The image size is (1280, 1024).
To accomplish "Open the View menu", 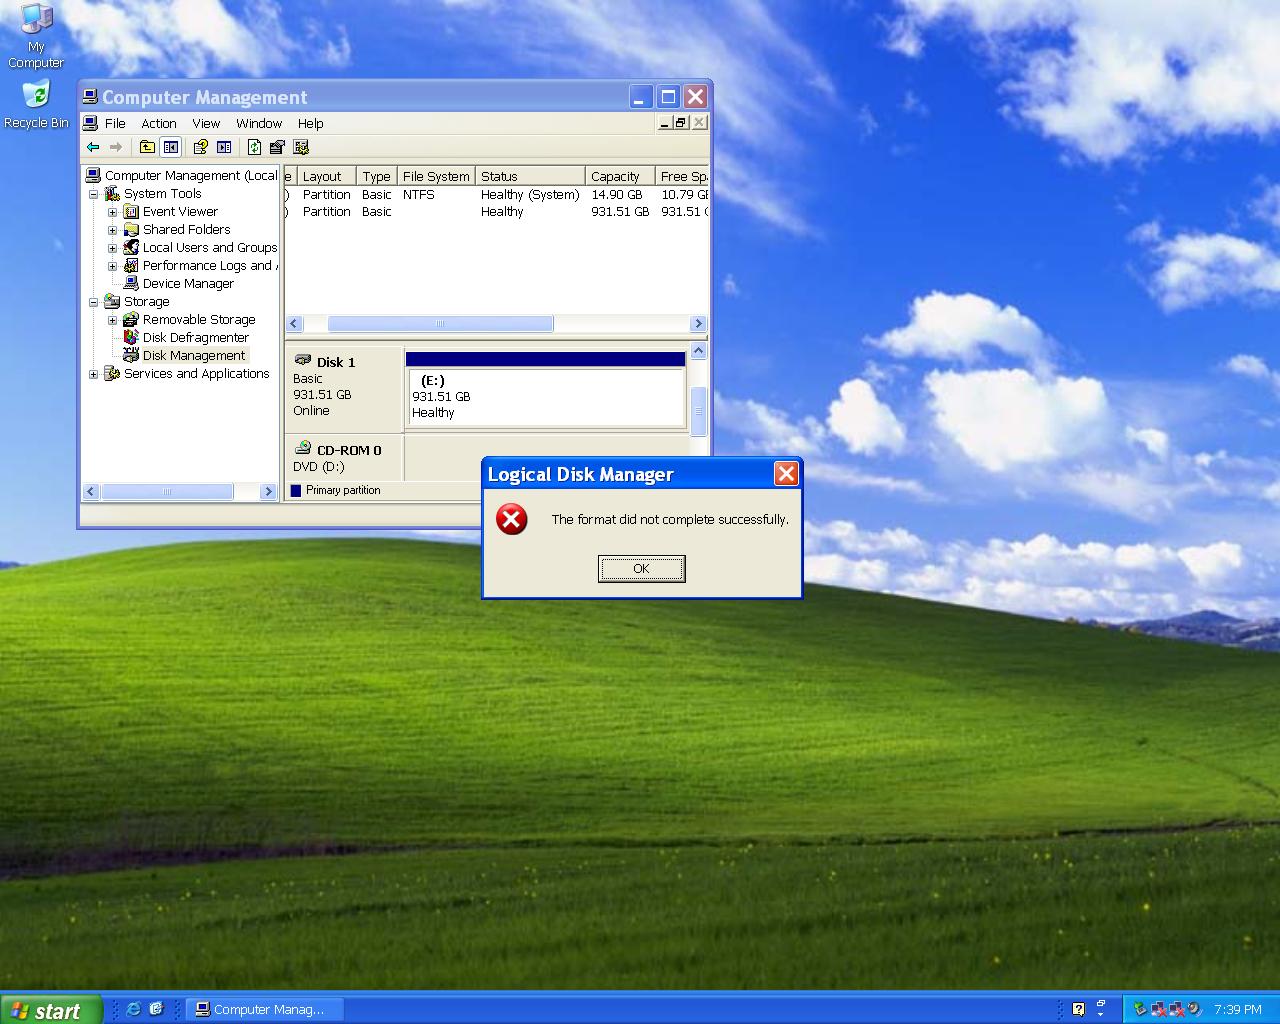I will pyautogui.click(x=206, y=123).
